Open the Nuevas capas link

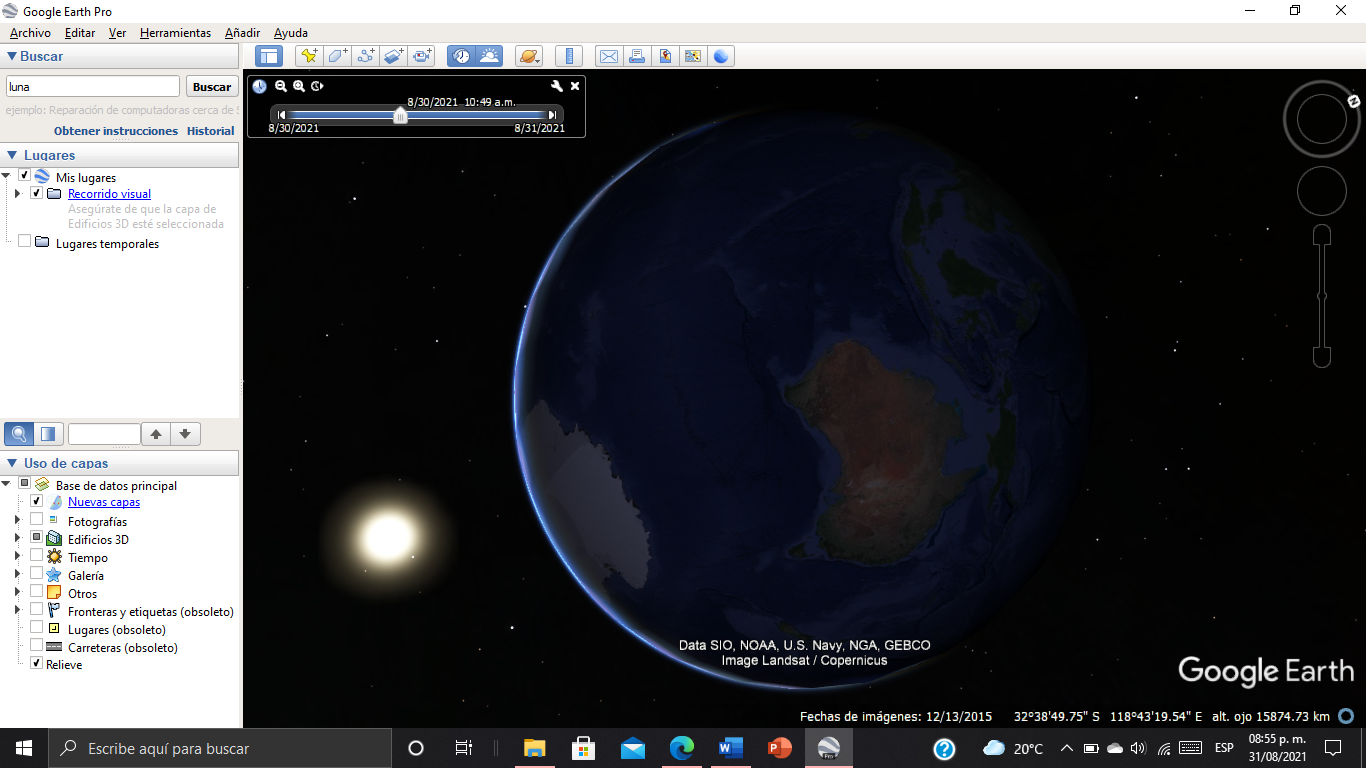104,502
